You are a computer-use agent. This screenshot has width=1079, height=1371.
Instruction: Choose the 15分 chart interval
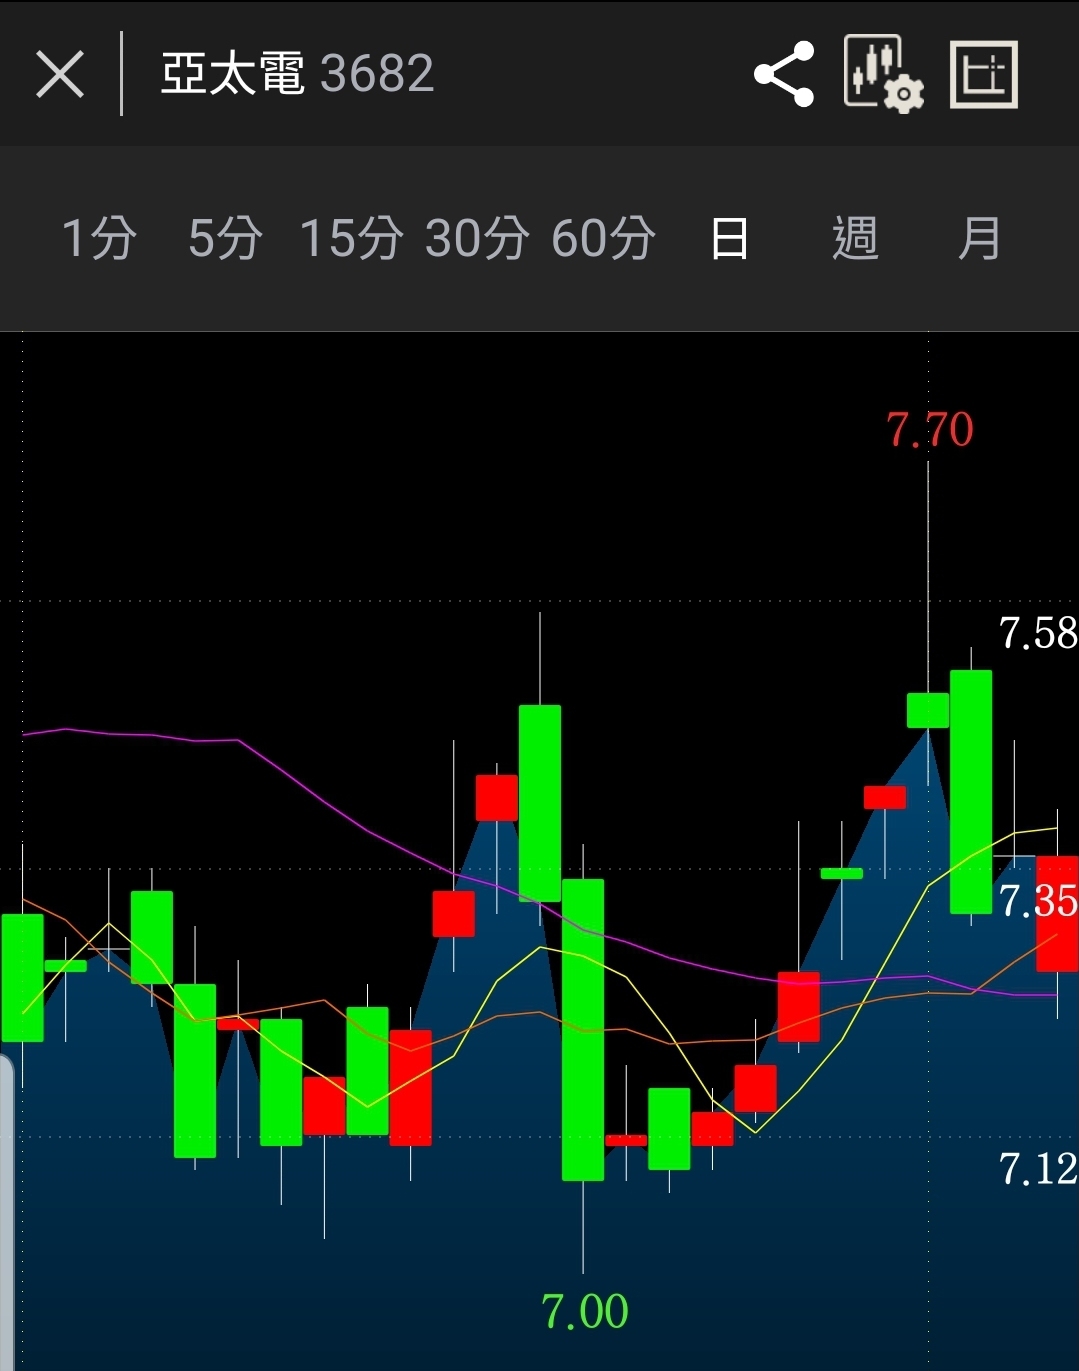pos(351,239)
